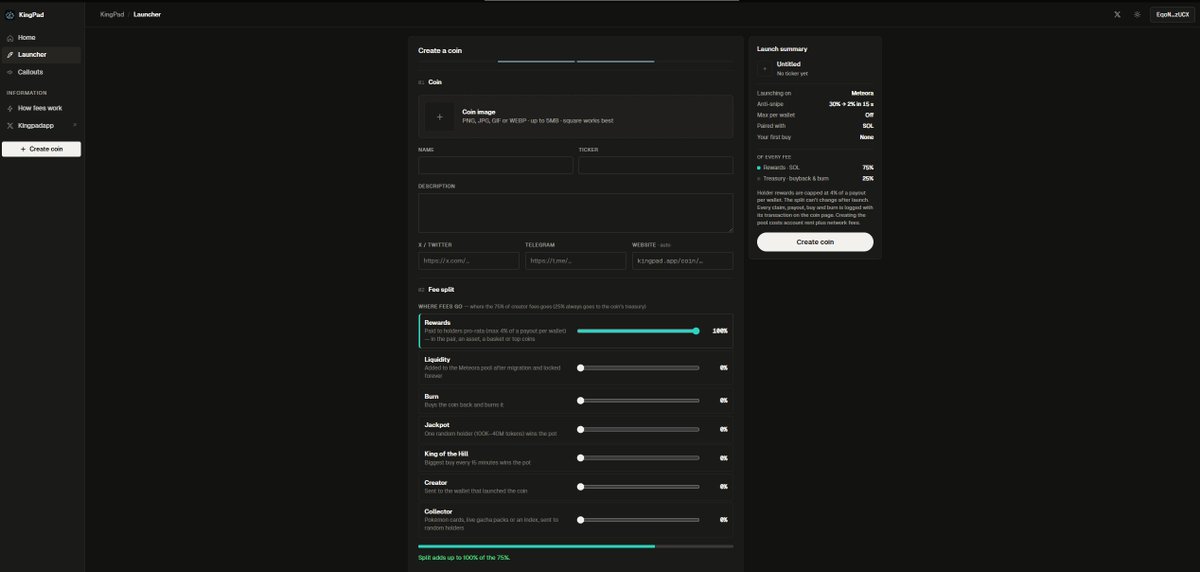Viewport: 1200px width, 572px height.
Task: Click the Rewards · SOL 75% entry
Action: (815, 167)
